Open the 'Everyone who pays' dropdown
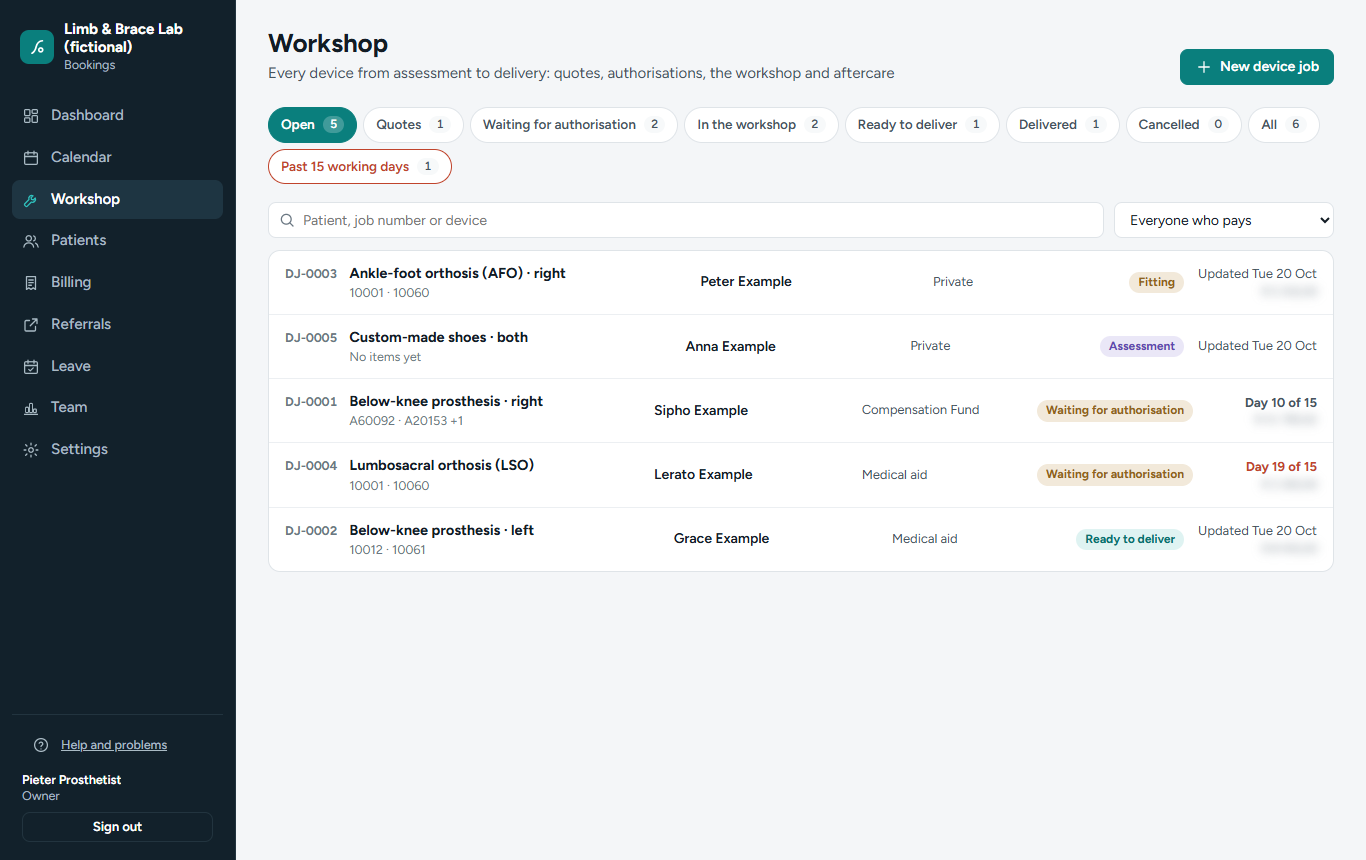Screen dimensions: 1366x860 [1223, 220]
